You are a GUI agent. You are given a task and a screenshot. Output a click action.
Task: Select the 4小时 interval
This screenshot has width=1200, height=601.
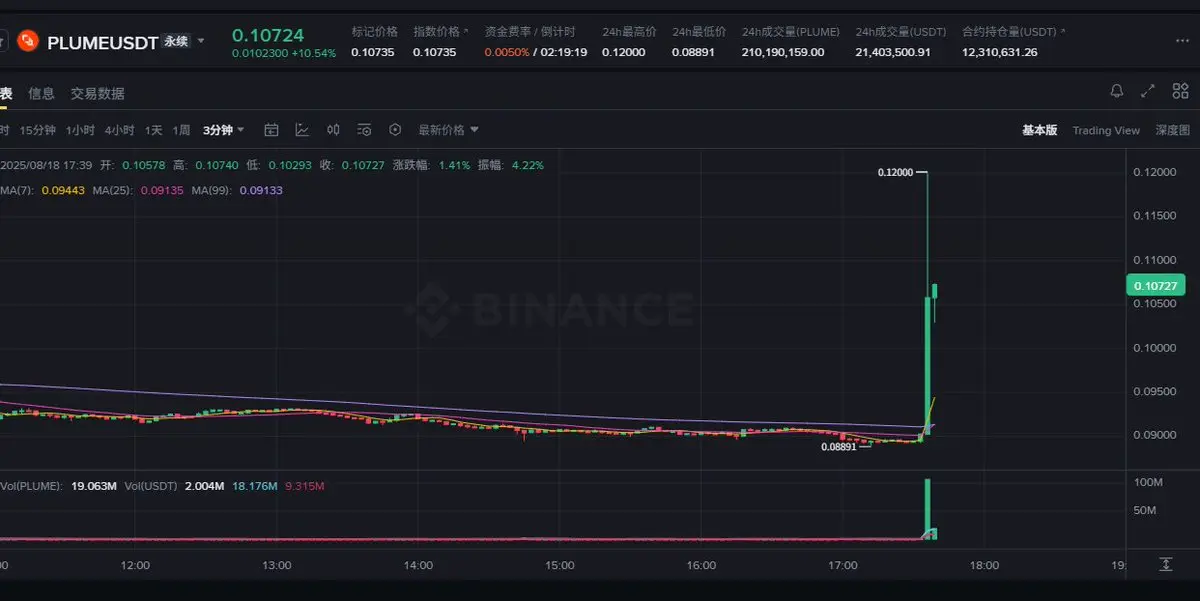(119, 130)
